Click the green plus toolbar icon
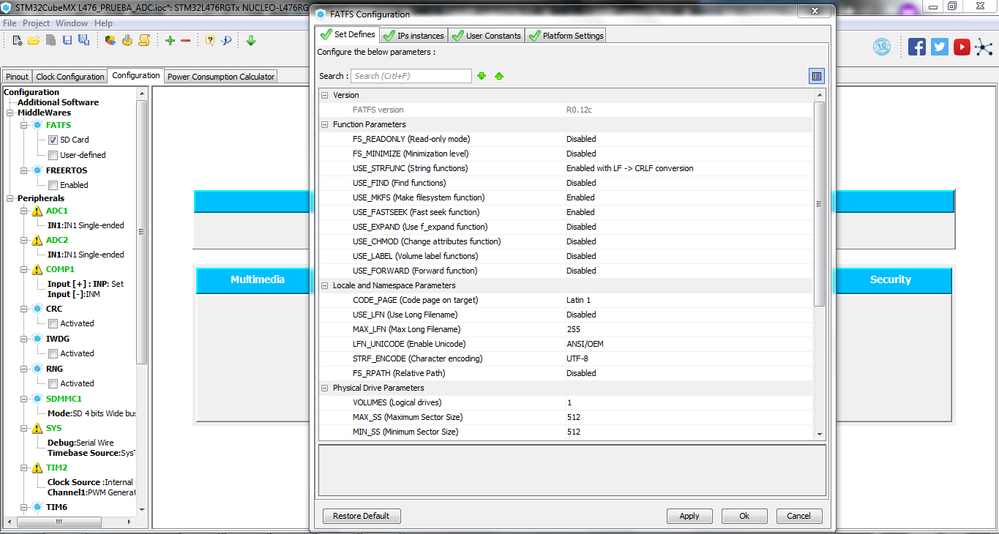This screenshot has height=534, width=999. click(x=169, y=40)
